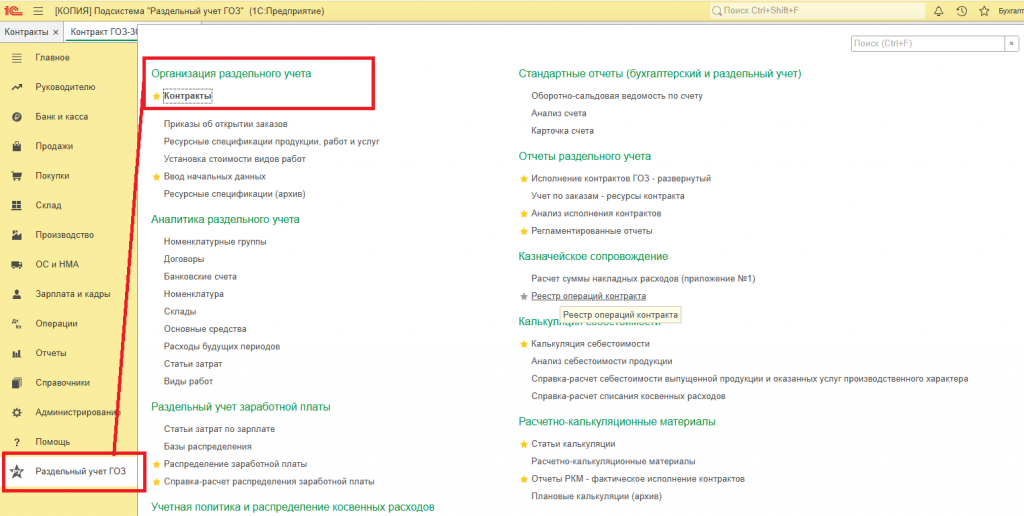Image resolution: width=1024 pixels, height=516 pixels.
Task: Click the Справочники books icon
Action: pos(18,383)
